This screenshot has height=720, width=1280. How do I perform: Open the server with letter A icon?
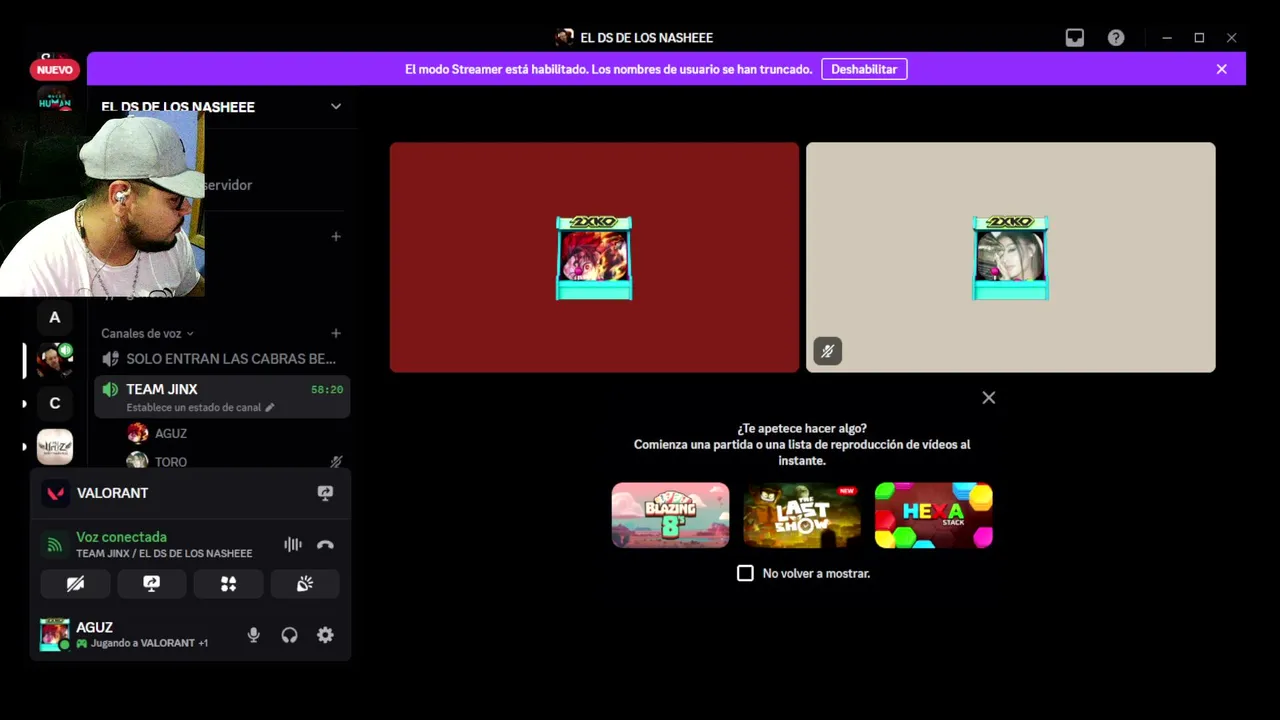click(x=55, y=317)
